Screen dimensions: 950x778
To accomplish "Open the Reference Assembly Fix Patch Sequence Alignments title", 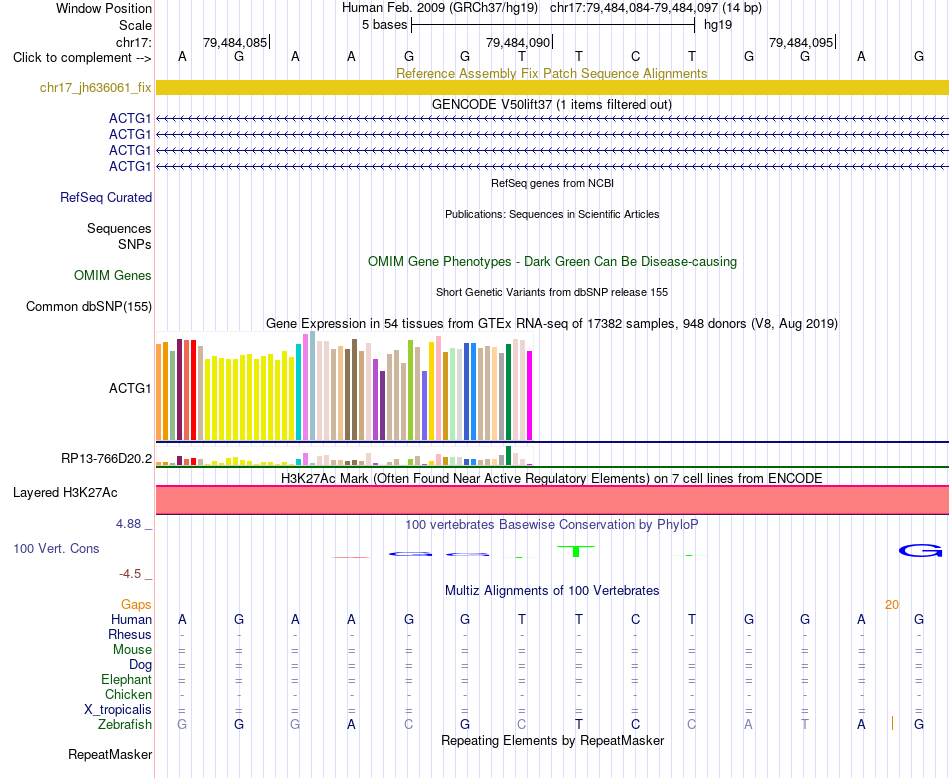I will (551, 73).
